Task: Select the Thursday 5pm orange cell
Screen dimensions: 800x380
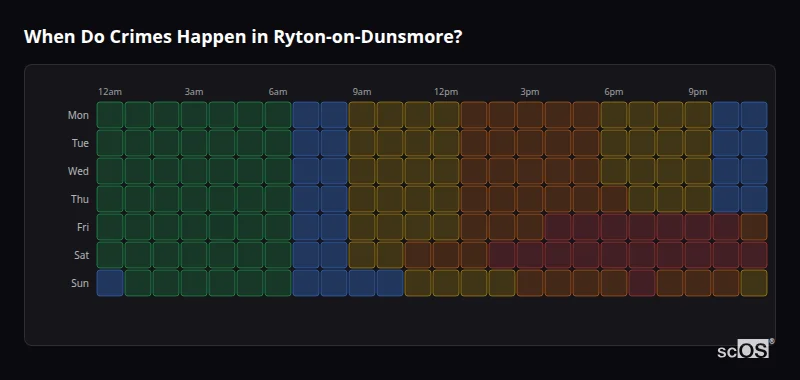Action: click(586, 199)
